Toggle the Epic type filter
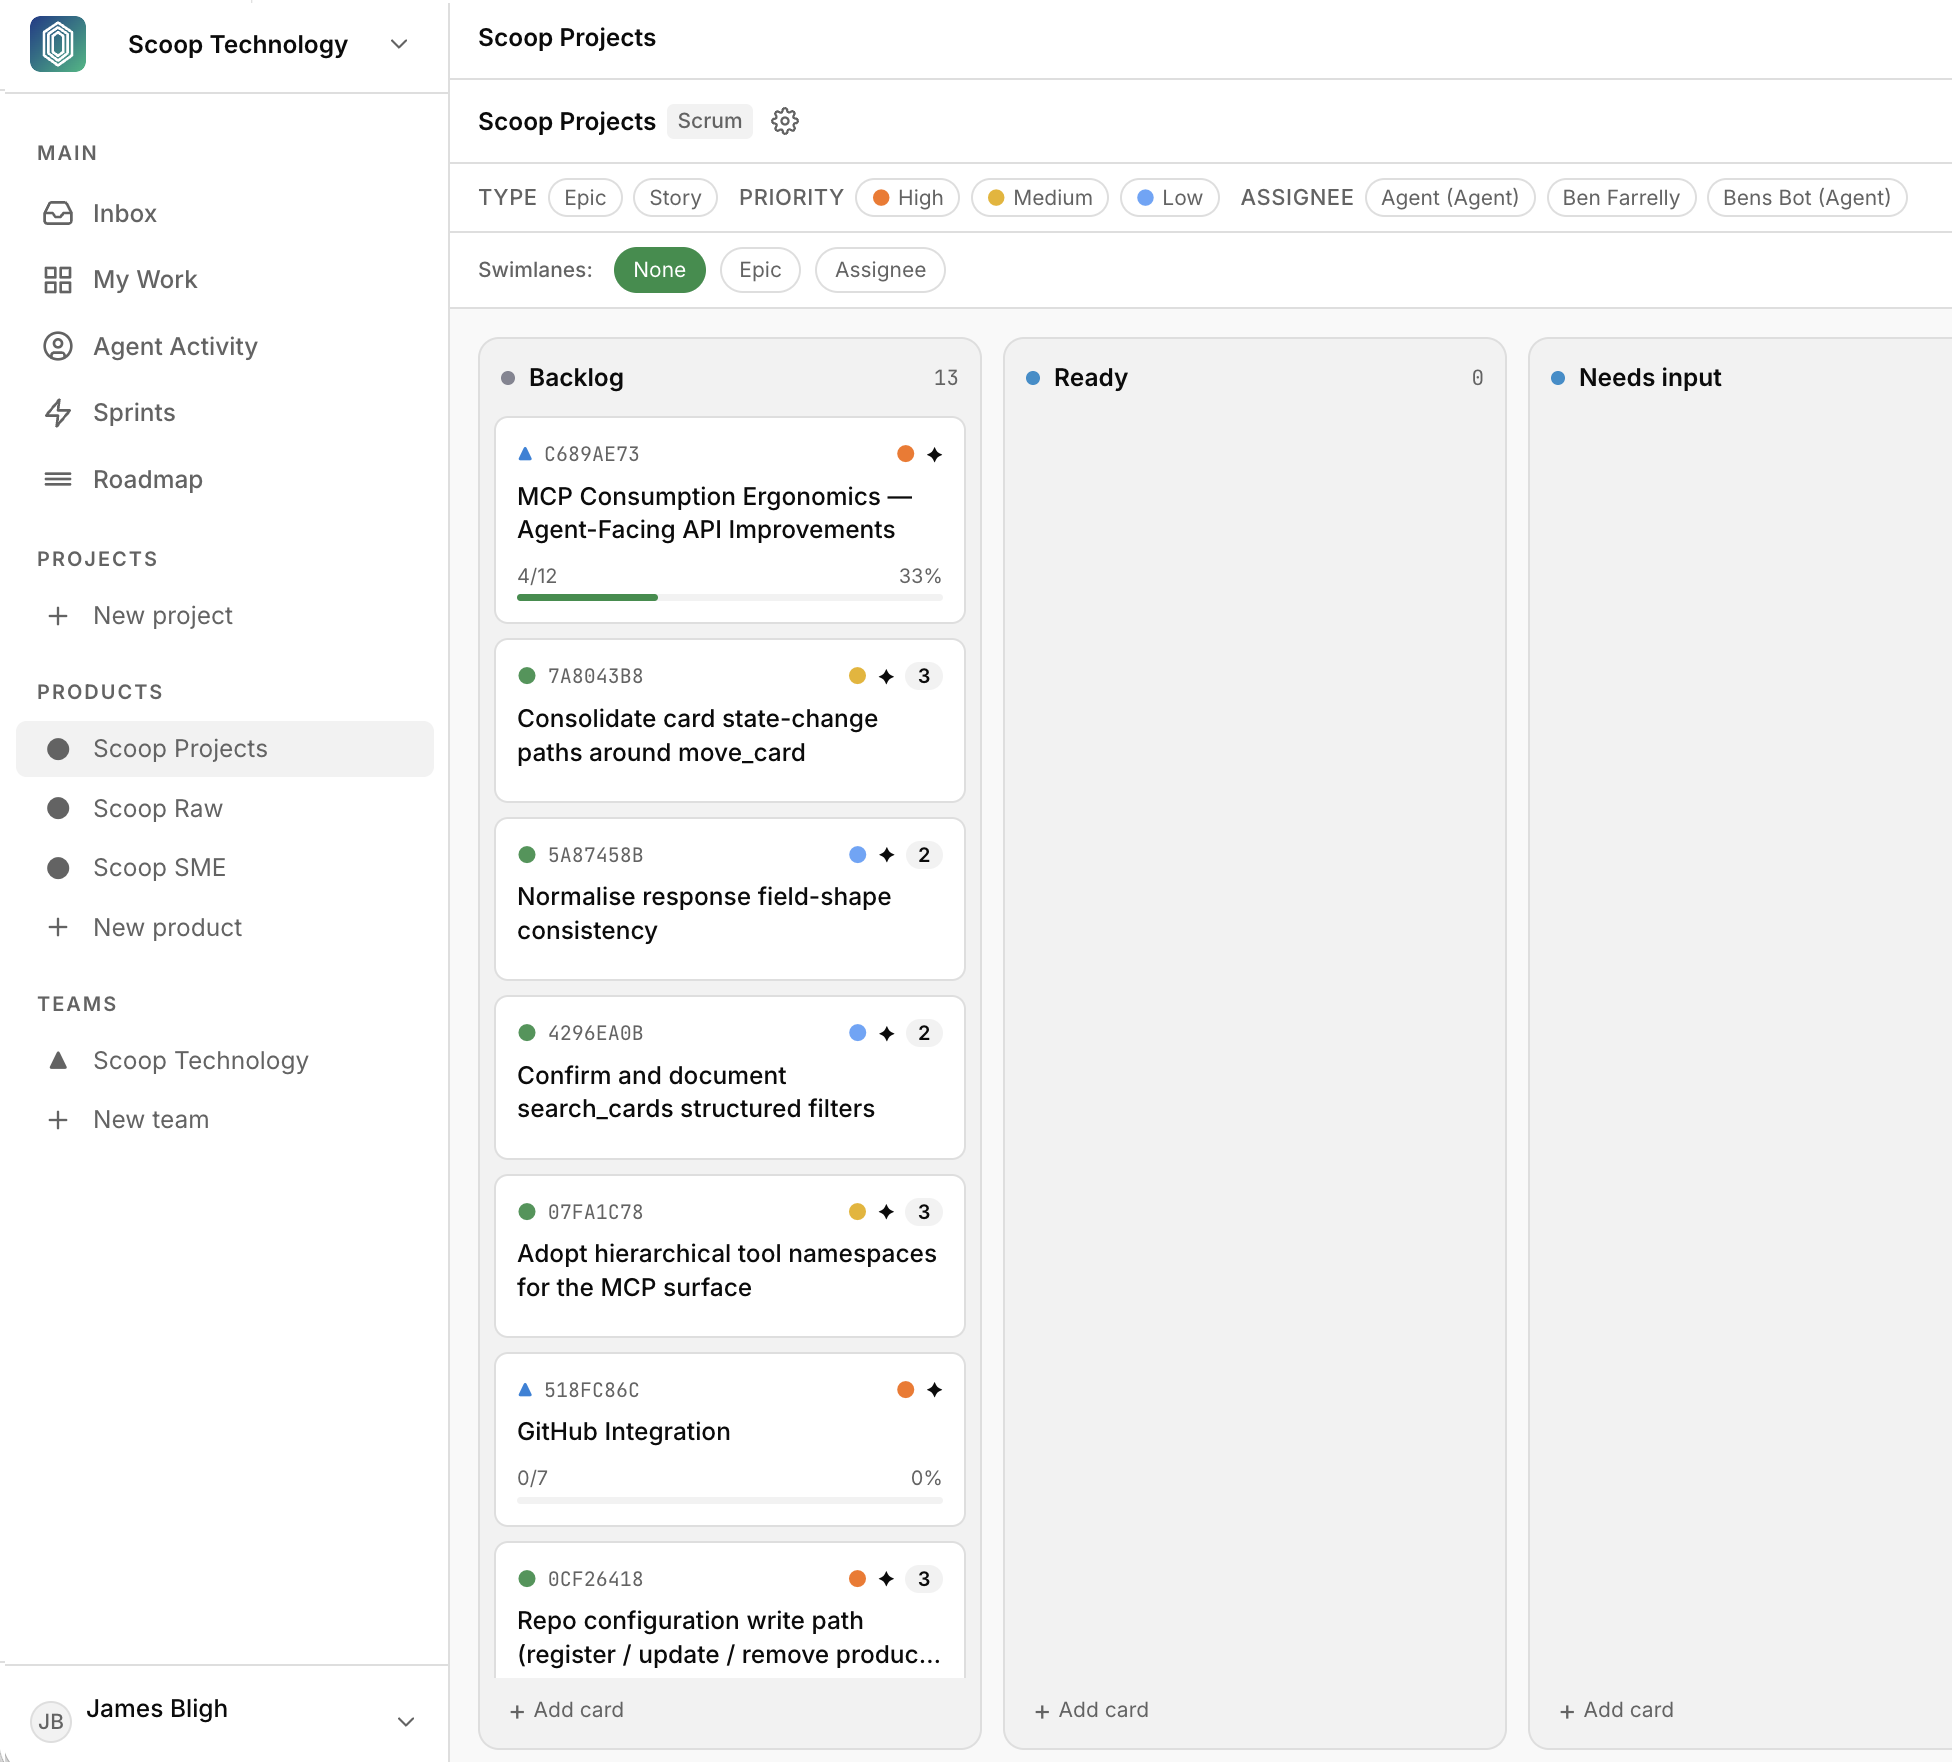 click(585, 198)
